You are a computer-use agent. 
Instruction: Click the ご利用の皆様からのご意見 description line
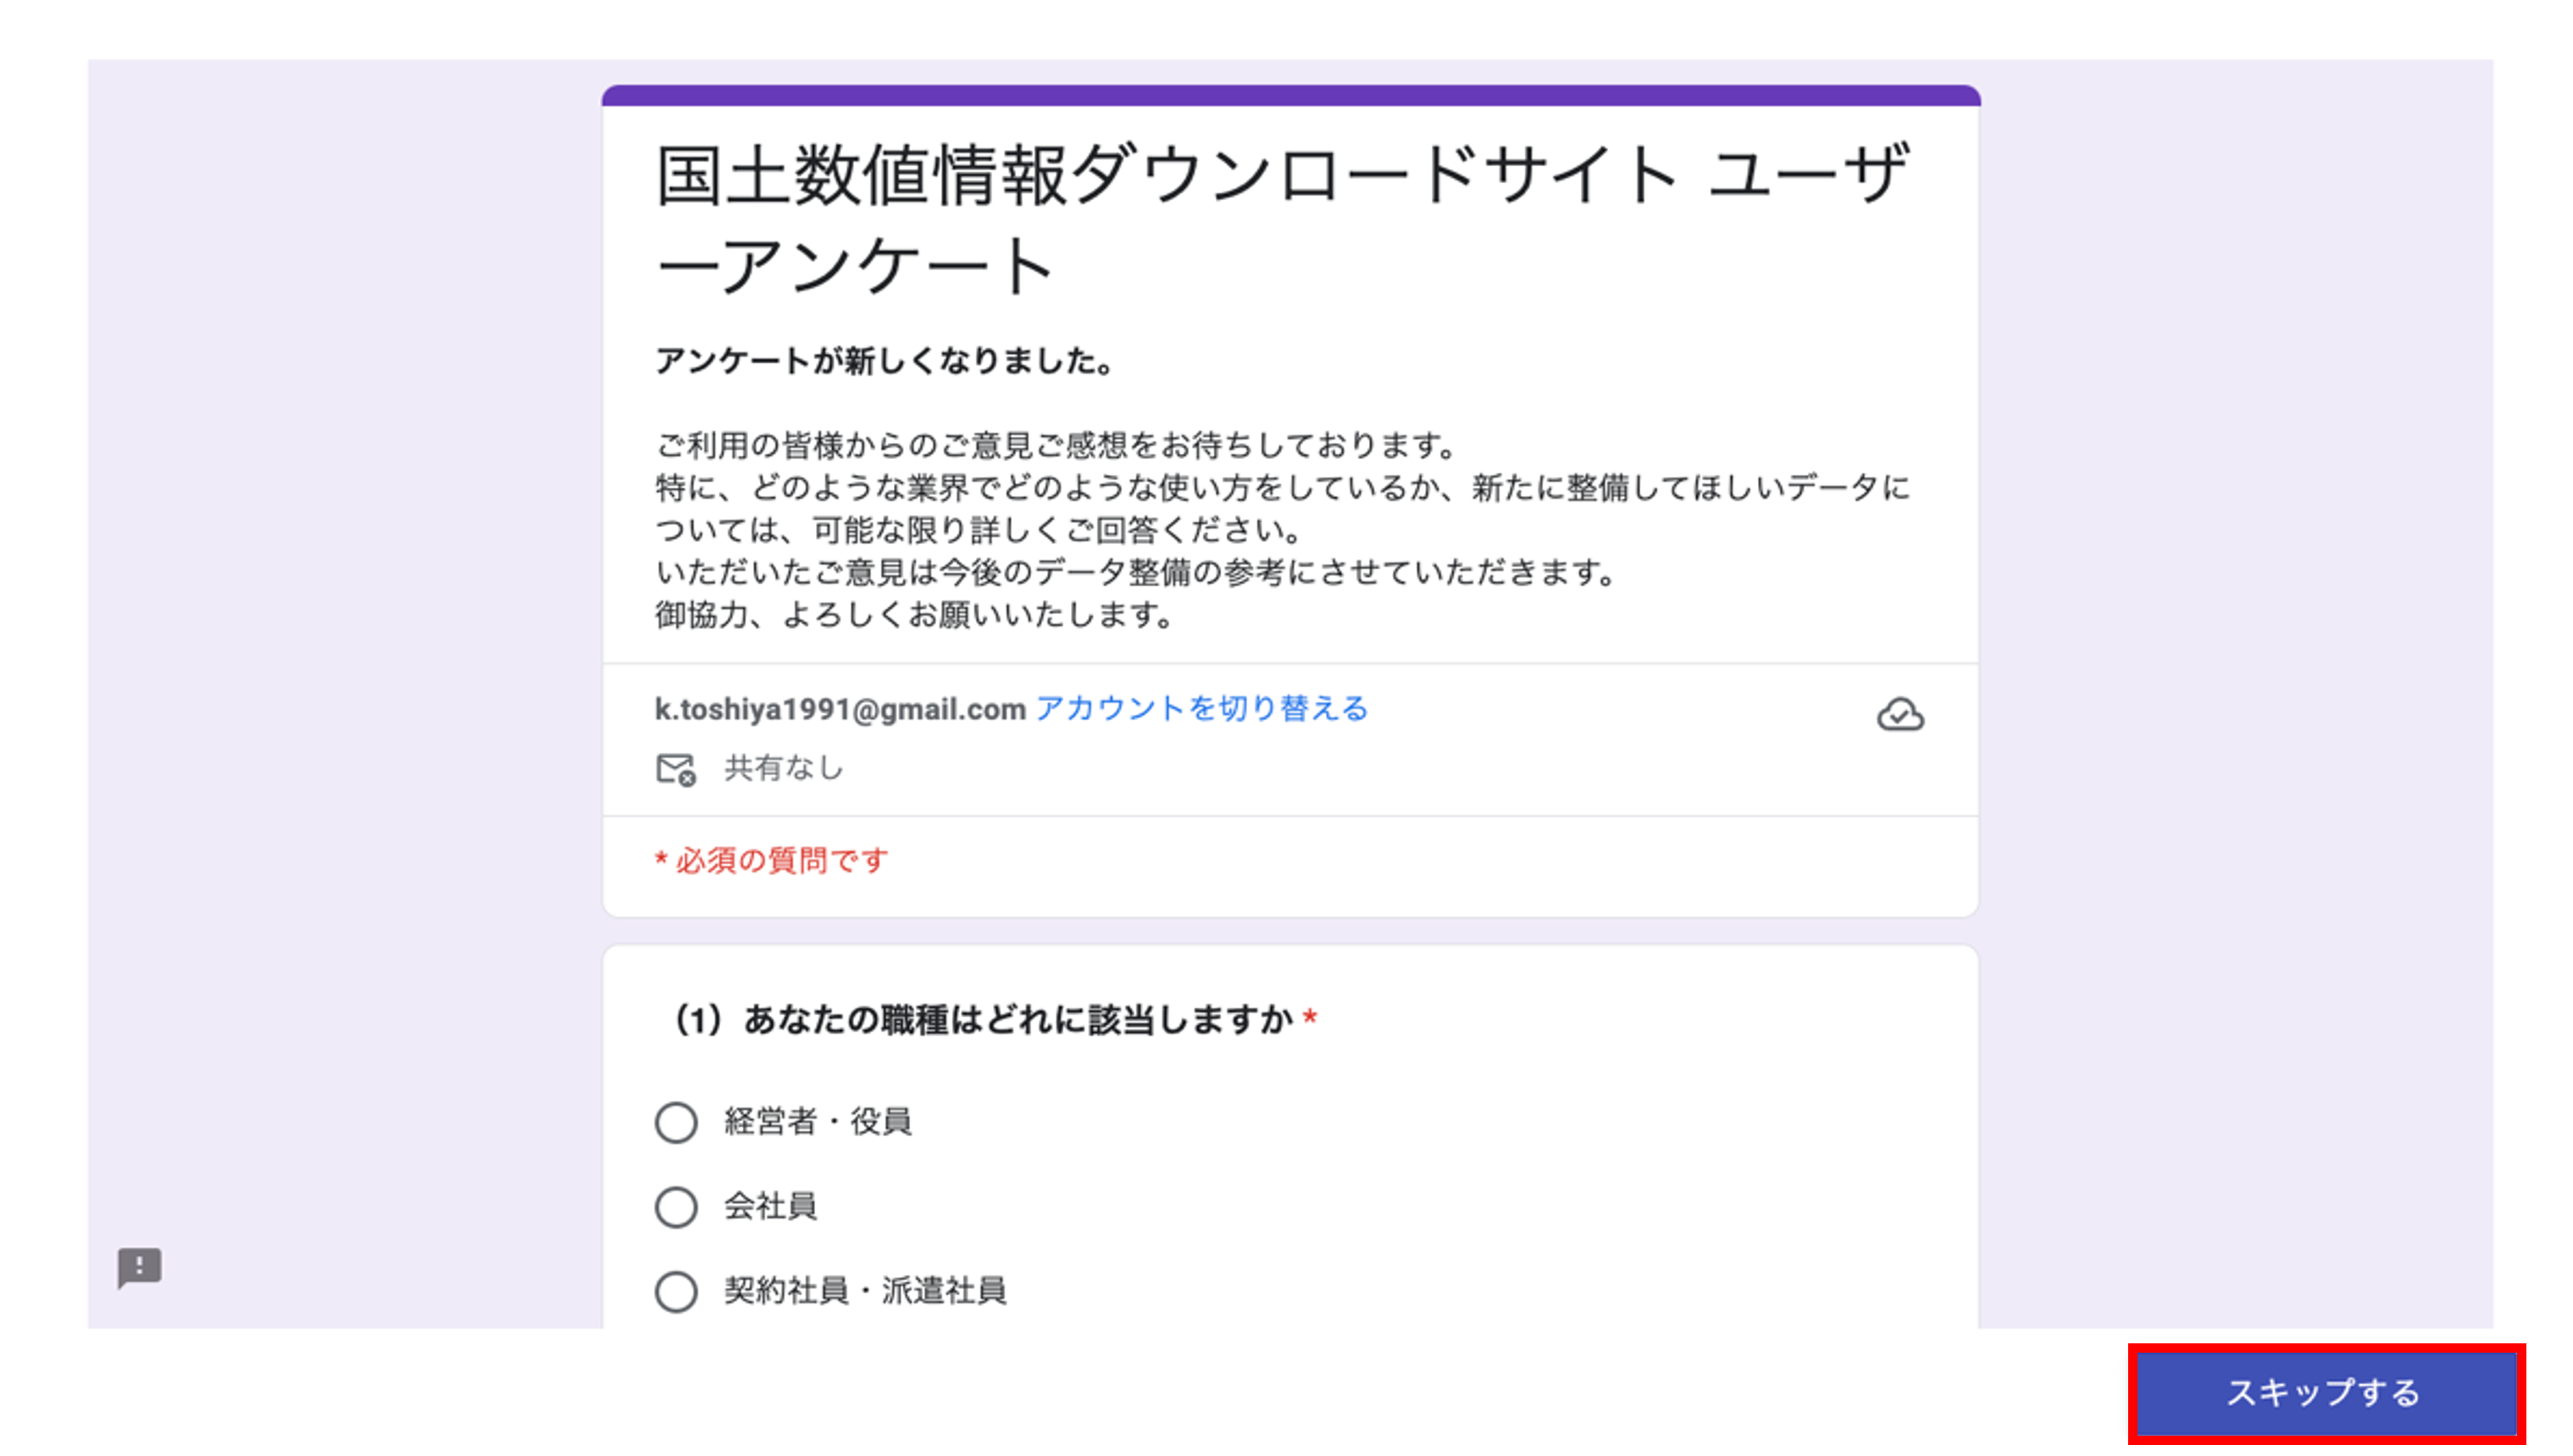[x=1056, y=445]
